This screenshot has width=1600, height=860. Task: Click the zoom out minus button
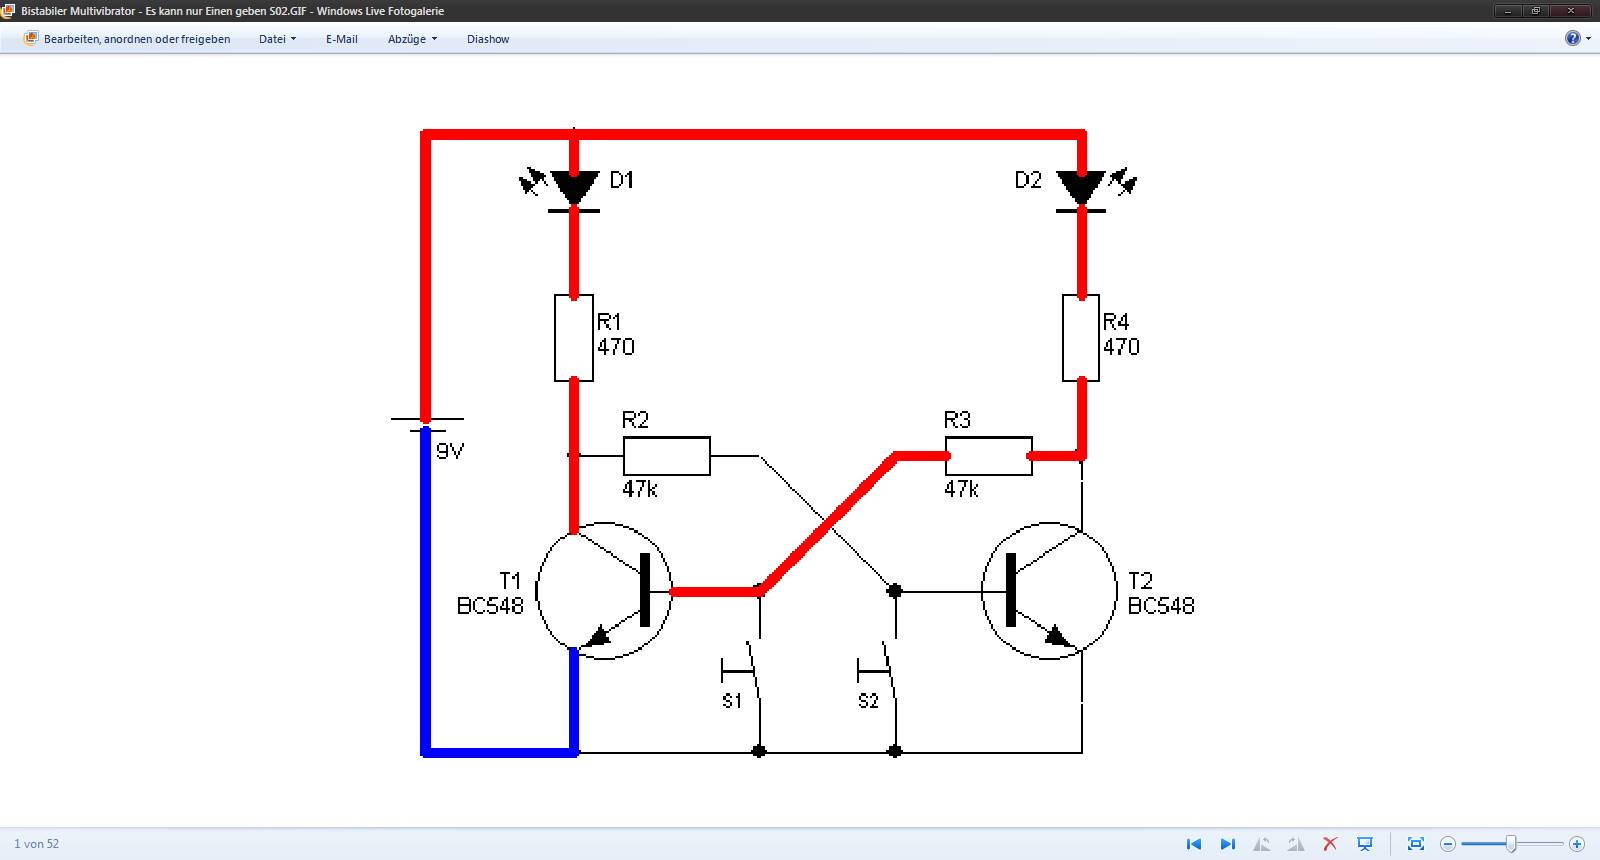[x=1447, y=844]
